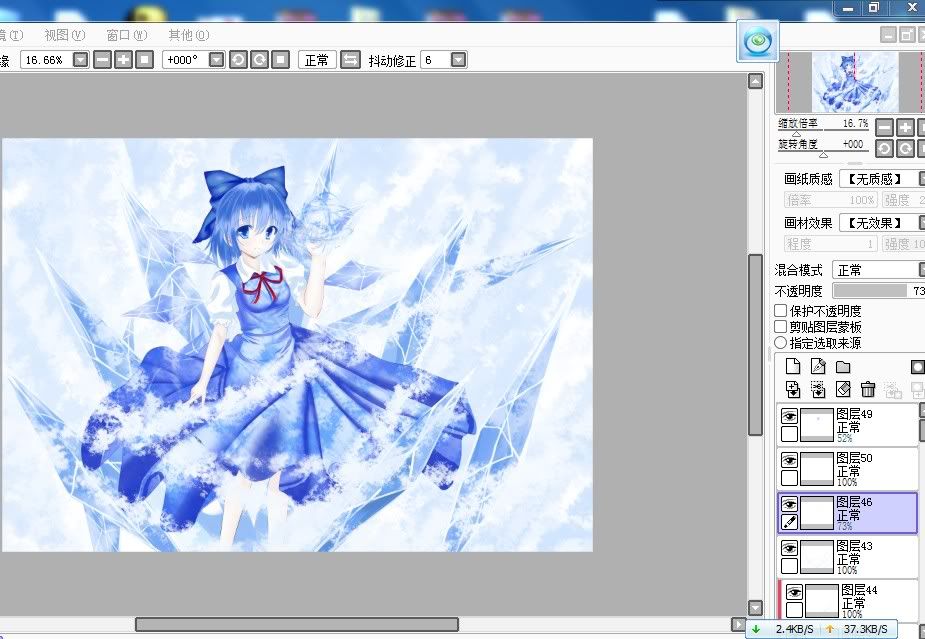This screenshot has width=925, height=639.
Task: Click the highlighted layer name 图层46
Action: coord(854,502)
